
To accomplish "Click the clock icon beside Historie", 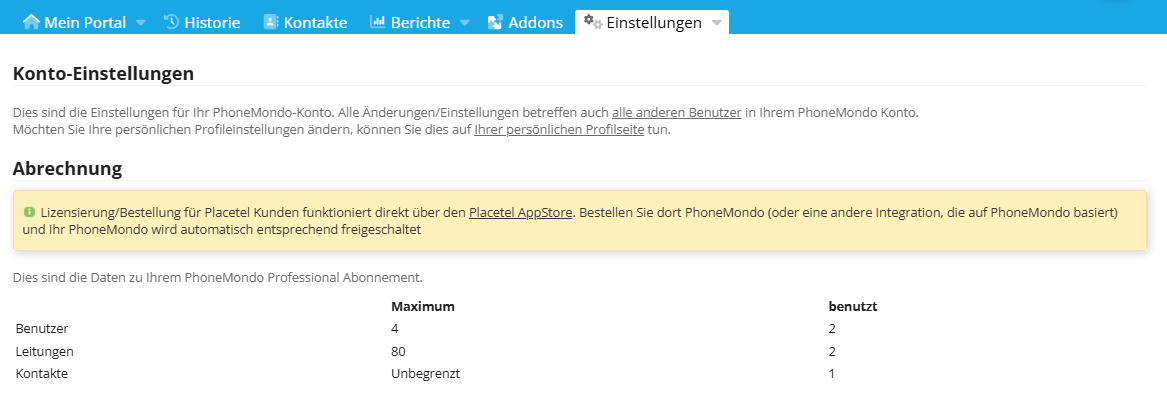I will [171, 22].
